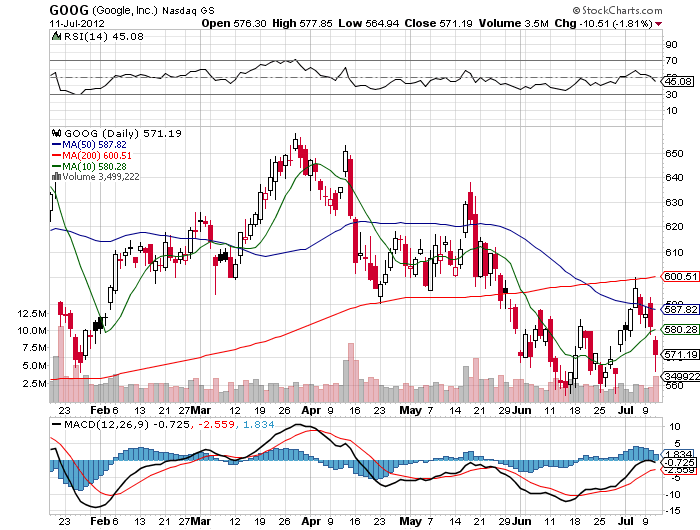
Task: Click the candlestick icon beside GOOG (Daily)
Action: tap(56, 133)
